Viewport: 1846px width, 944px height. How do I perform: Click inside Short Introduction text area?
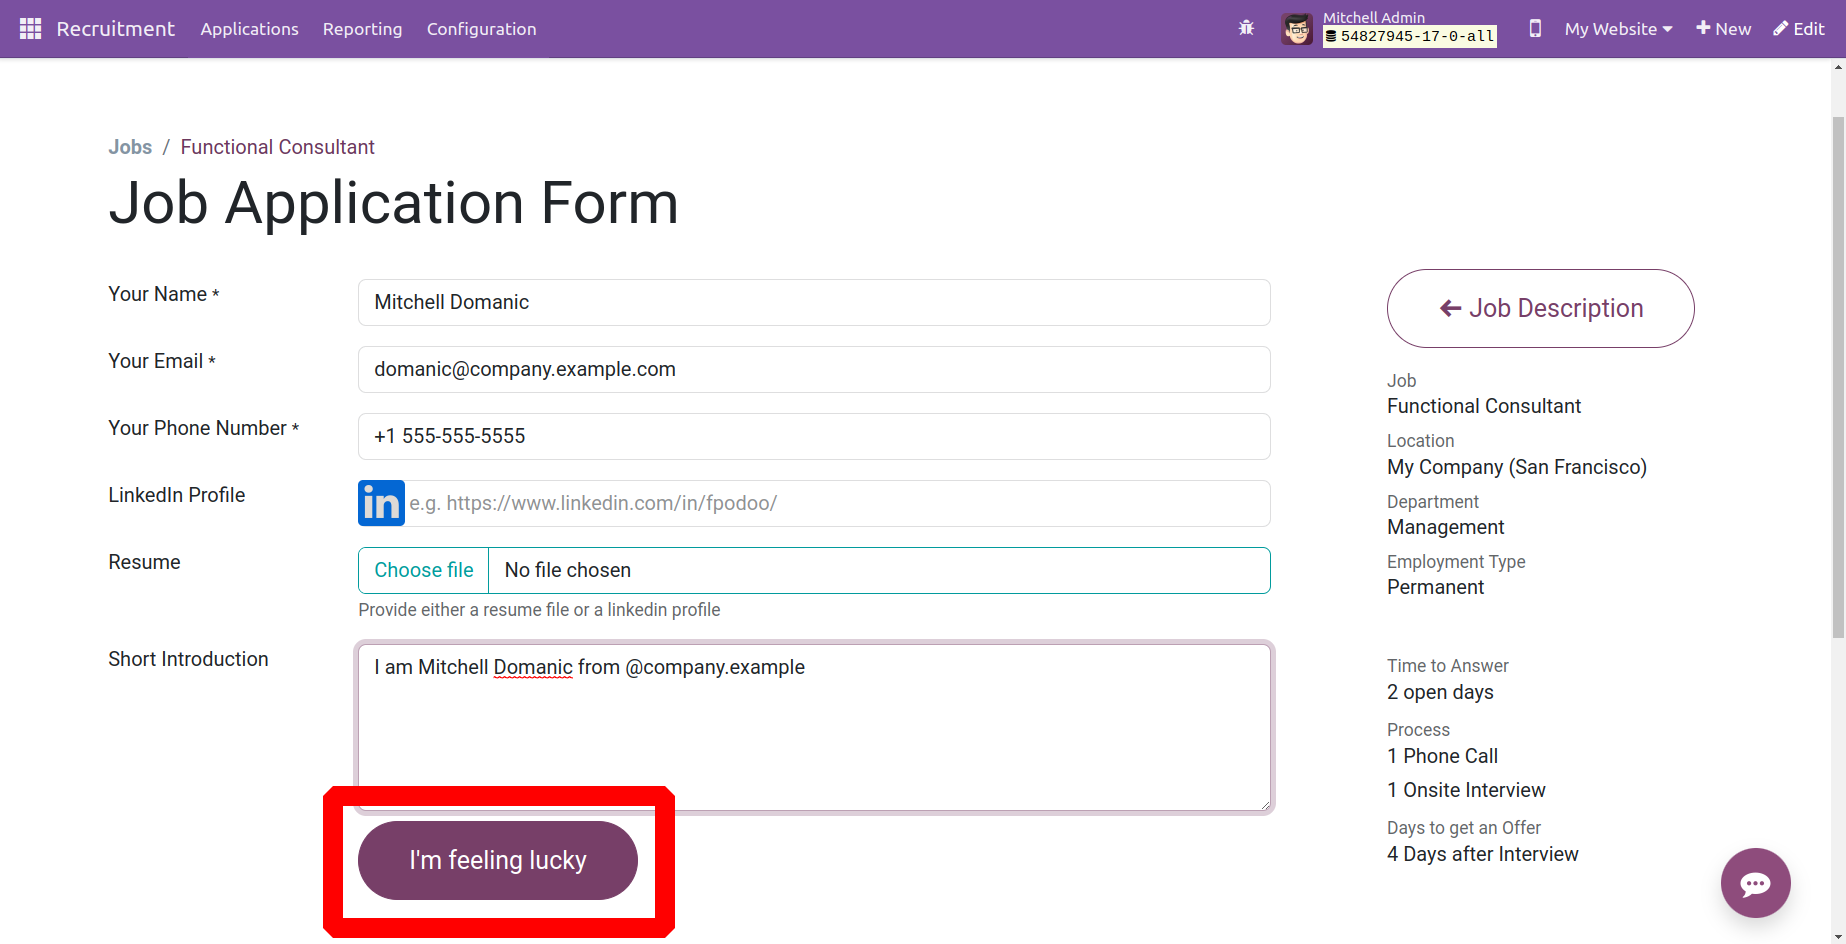(x=814, y=727)
